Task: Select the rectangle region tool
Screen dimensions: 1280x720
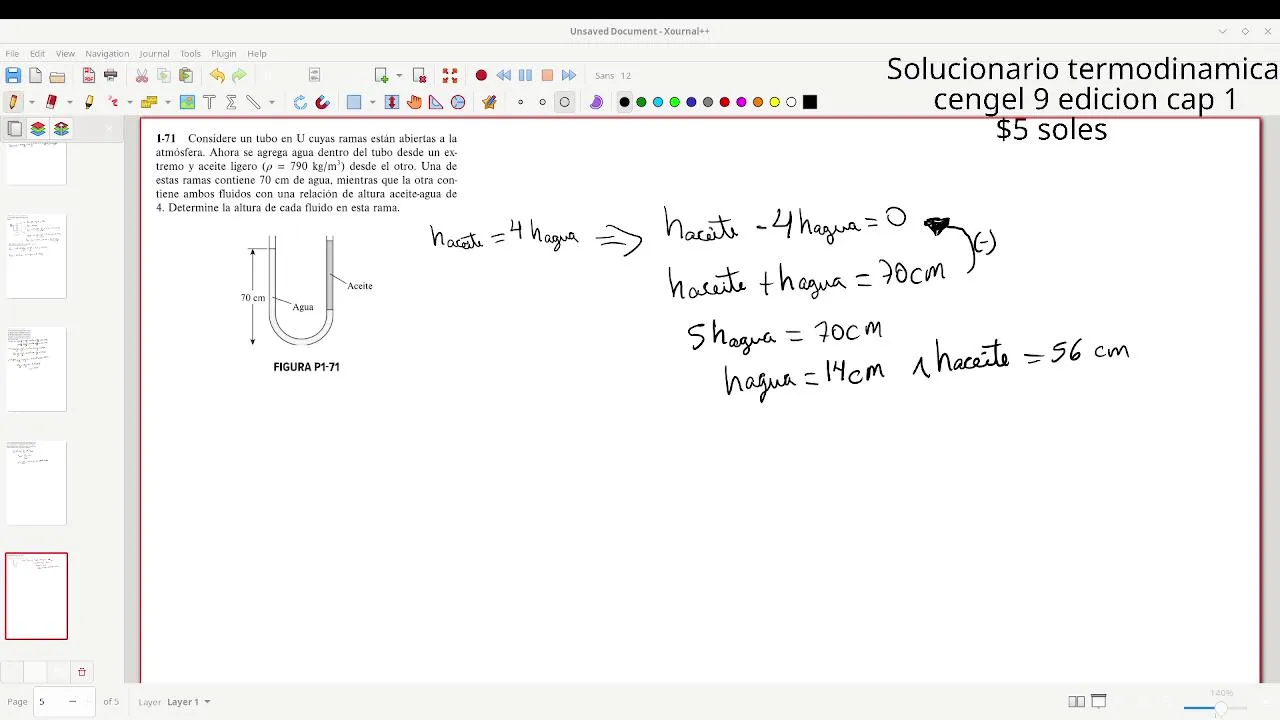Action: point(354,102)
